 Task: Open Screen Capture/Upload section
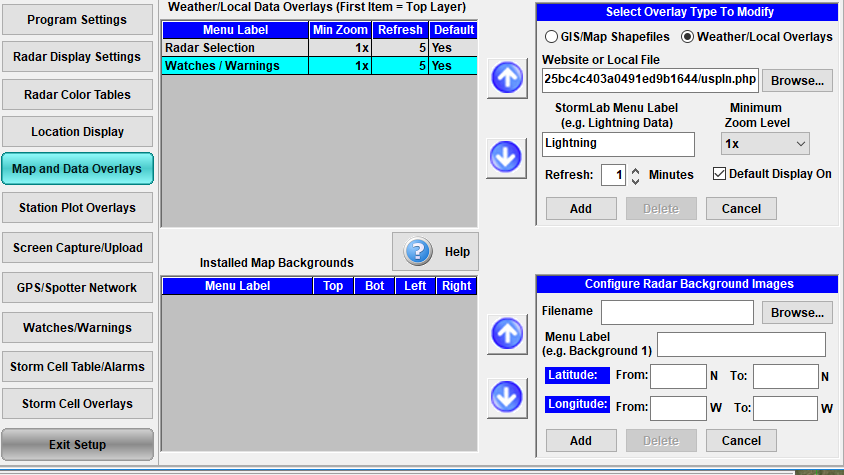78,248
